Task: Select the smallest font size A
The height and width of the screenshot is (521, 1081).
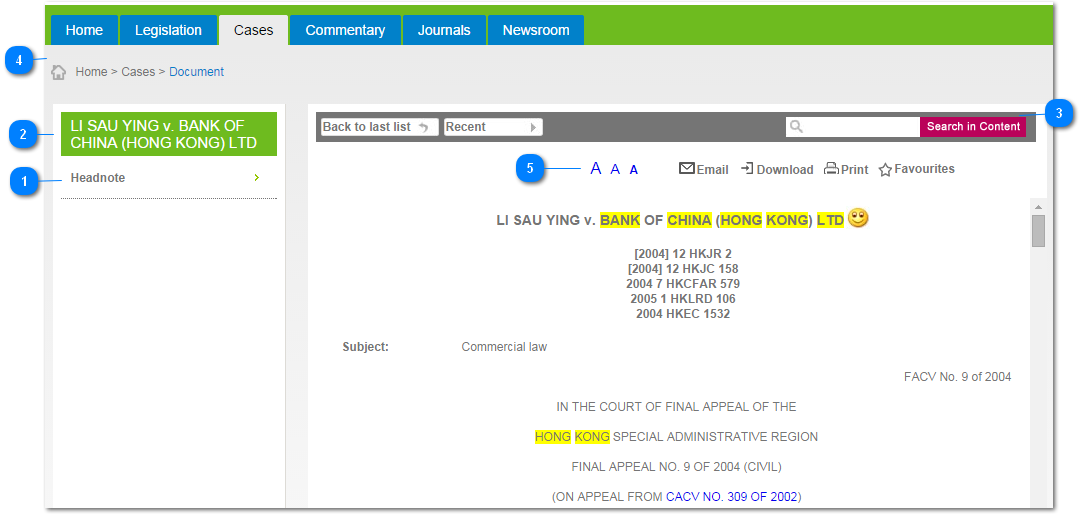Action: pyautogui.click(x=634, y=170)
